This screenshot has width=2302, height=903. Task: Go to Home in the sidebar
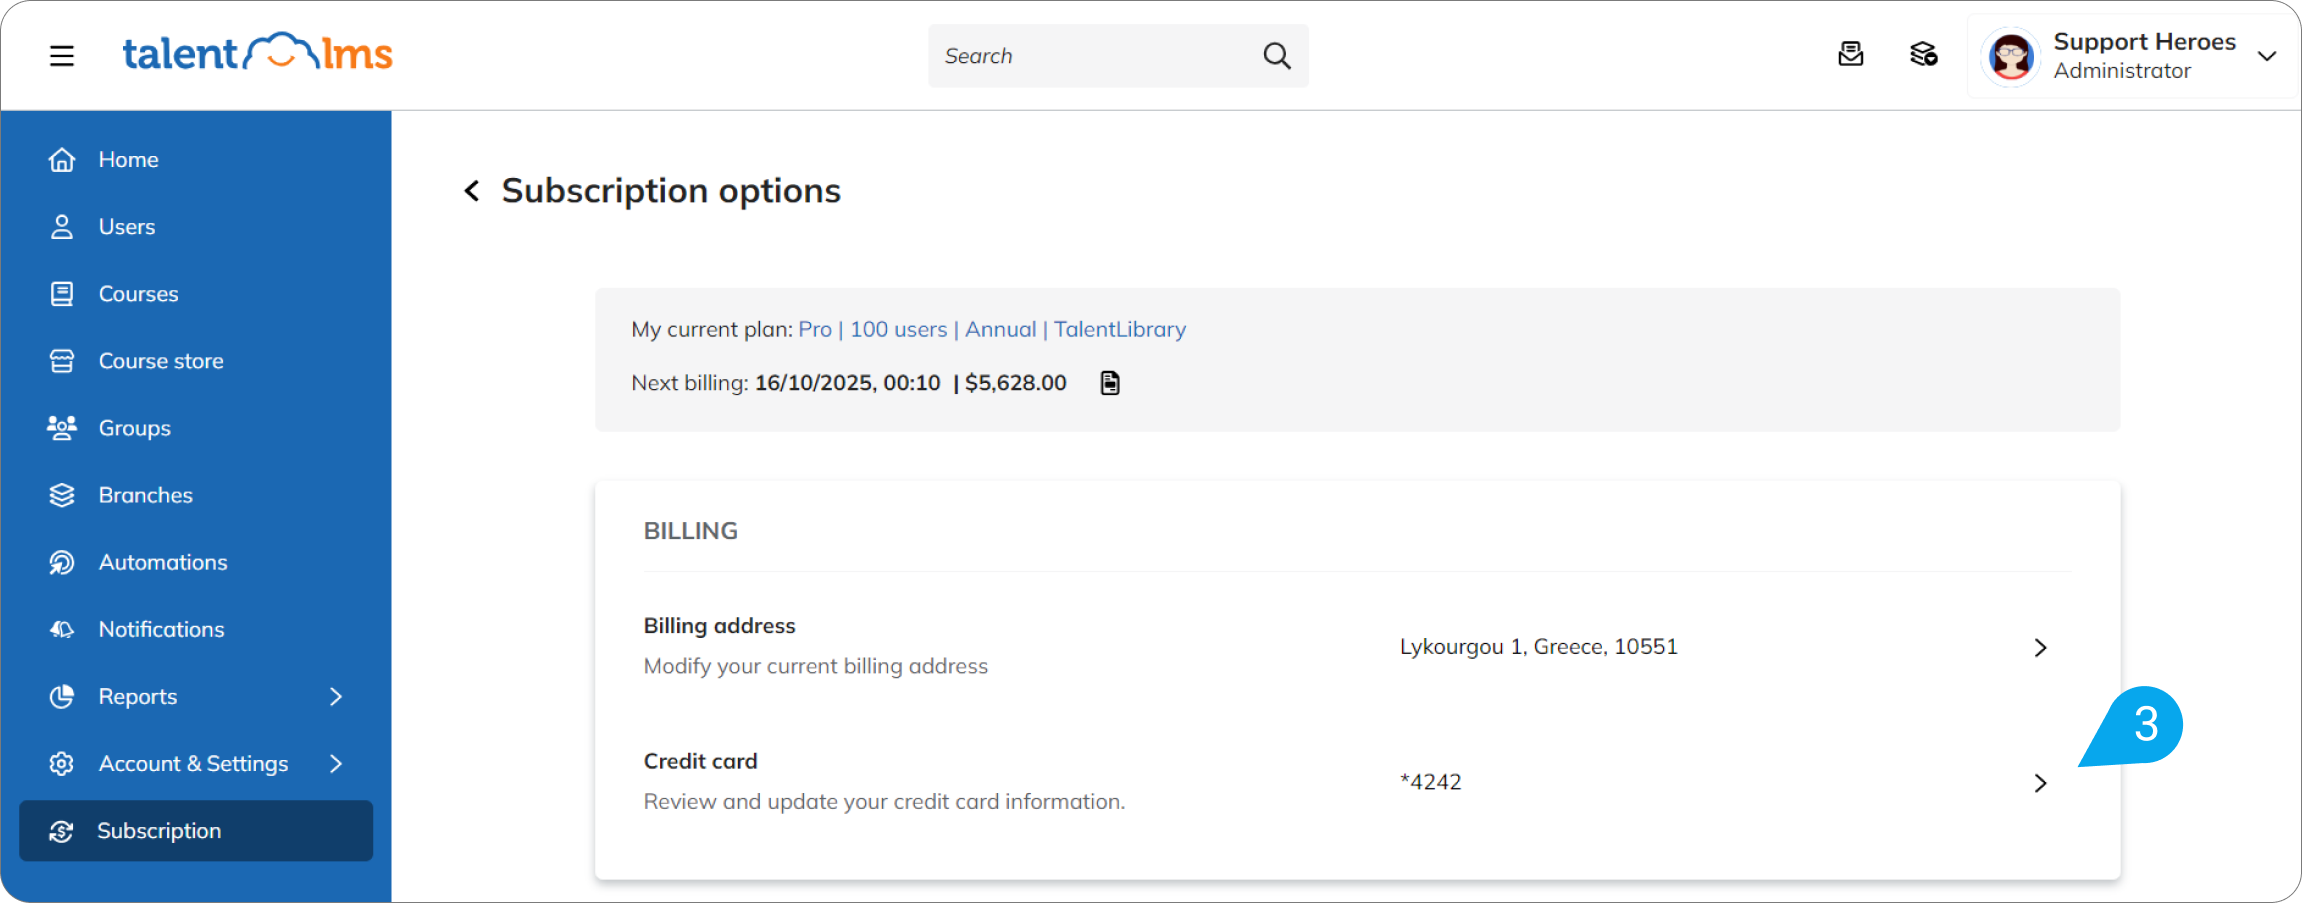196,160
